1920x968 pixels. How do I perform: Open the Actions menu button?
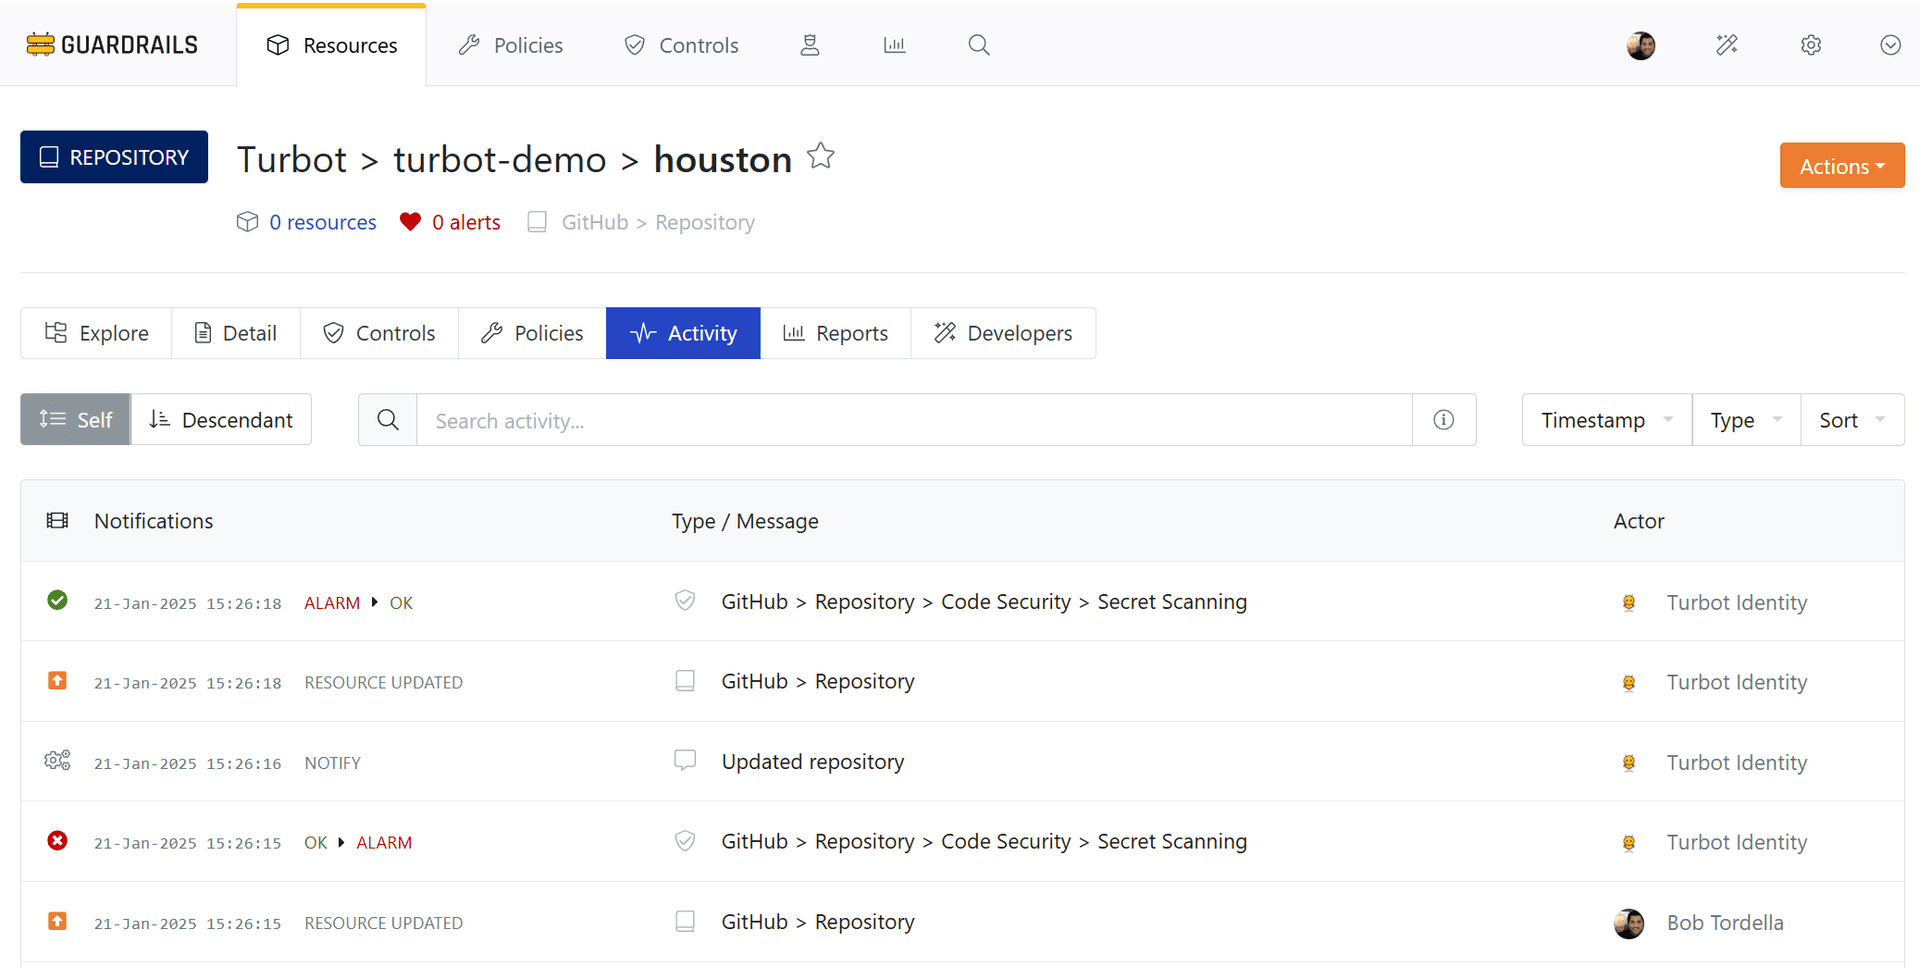click(x=1841, y=165)
